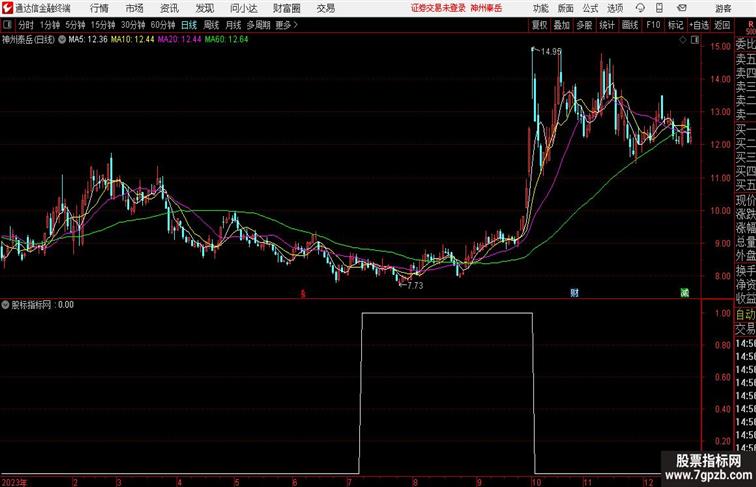Click the 标记 mark button
The width and height of the screenshot is (756, 487).
click(675, 25)
